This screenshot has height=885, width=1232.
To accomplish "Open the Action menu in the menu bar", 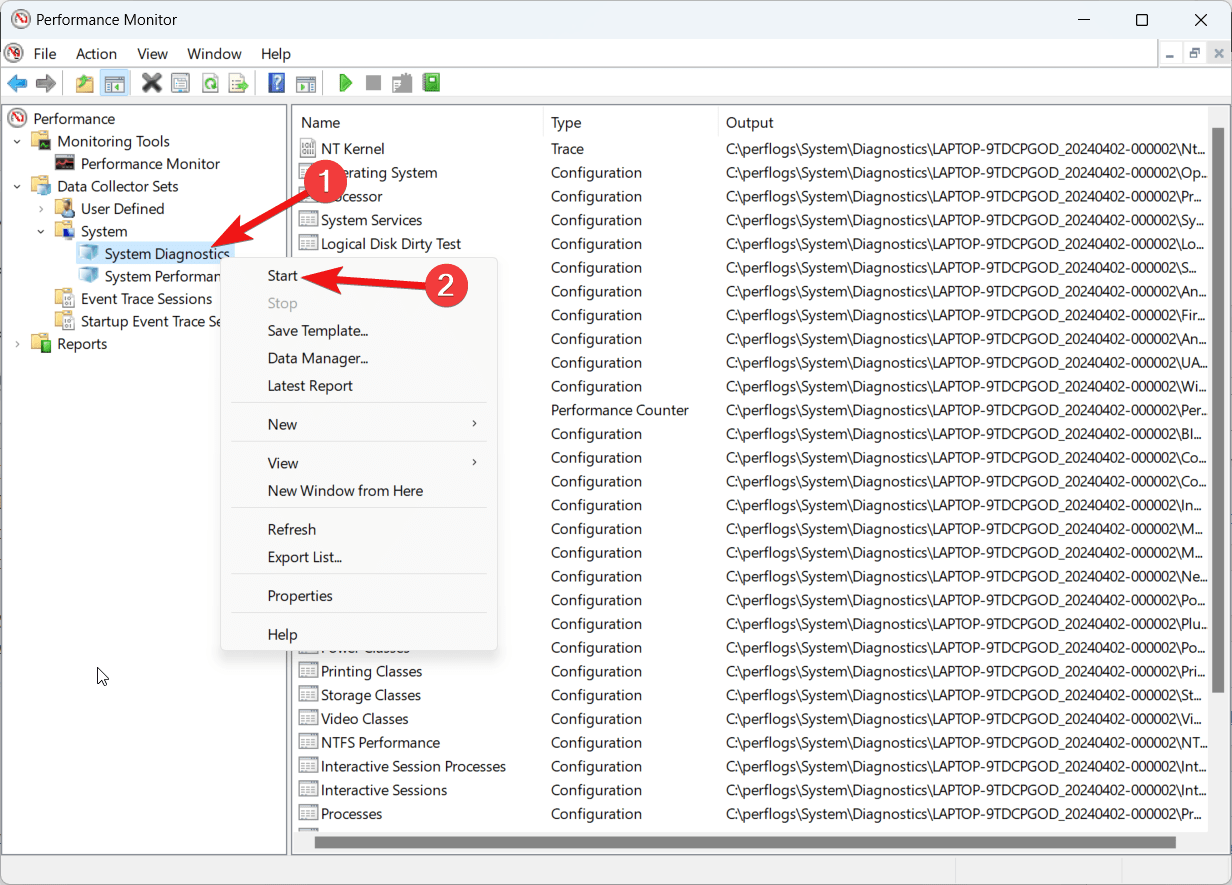I will click(x=96, y=54).
